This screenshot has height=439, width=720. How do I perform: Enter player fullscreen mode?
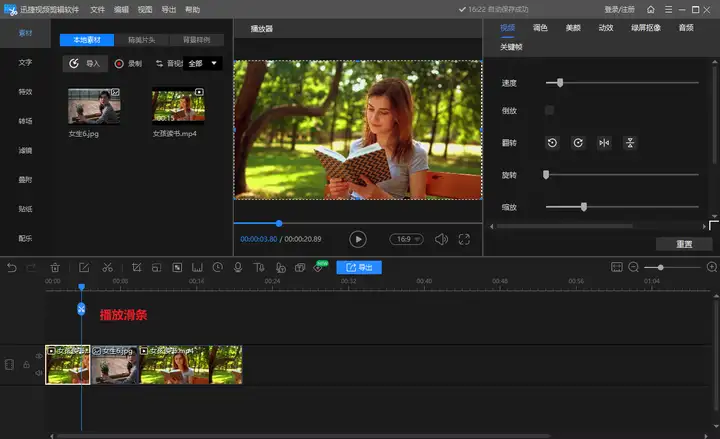[x=464, y=239]
